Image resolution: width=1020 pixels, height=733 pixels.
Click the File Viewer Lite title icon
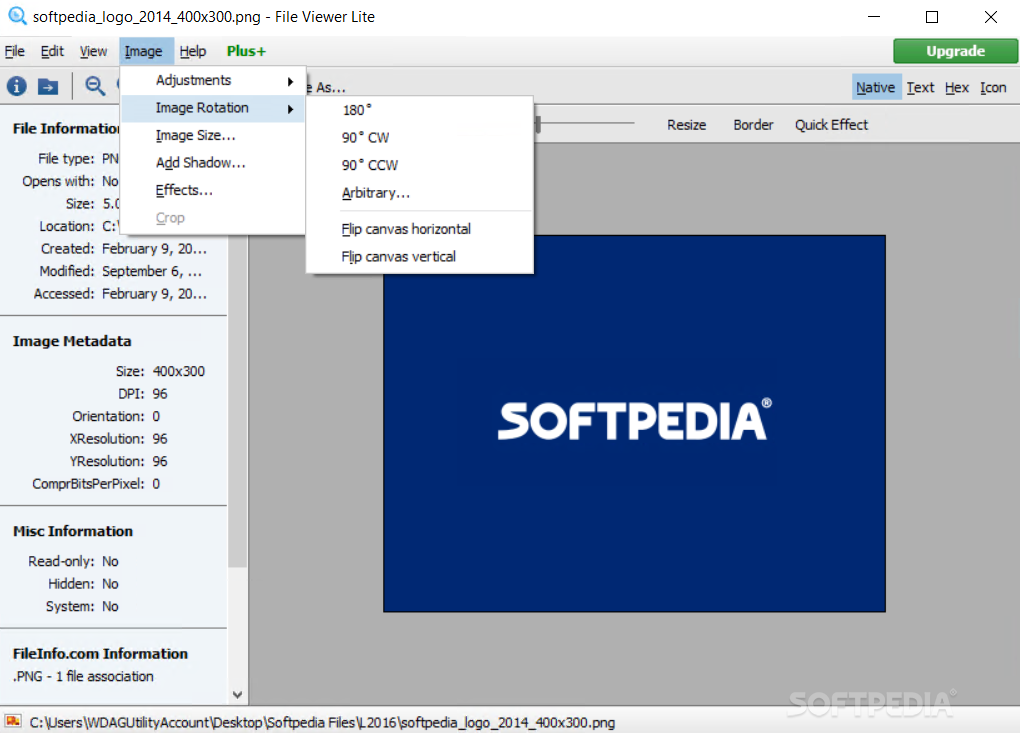pos(17,16)
